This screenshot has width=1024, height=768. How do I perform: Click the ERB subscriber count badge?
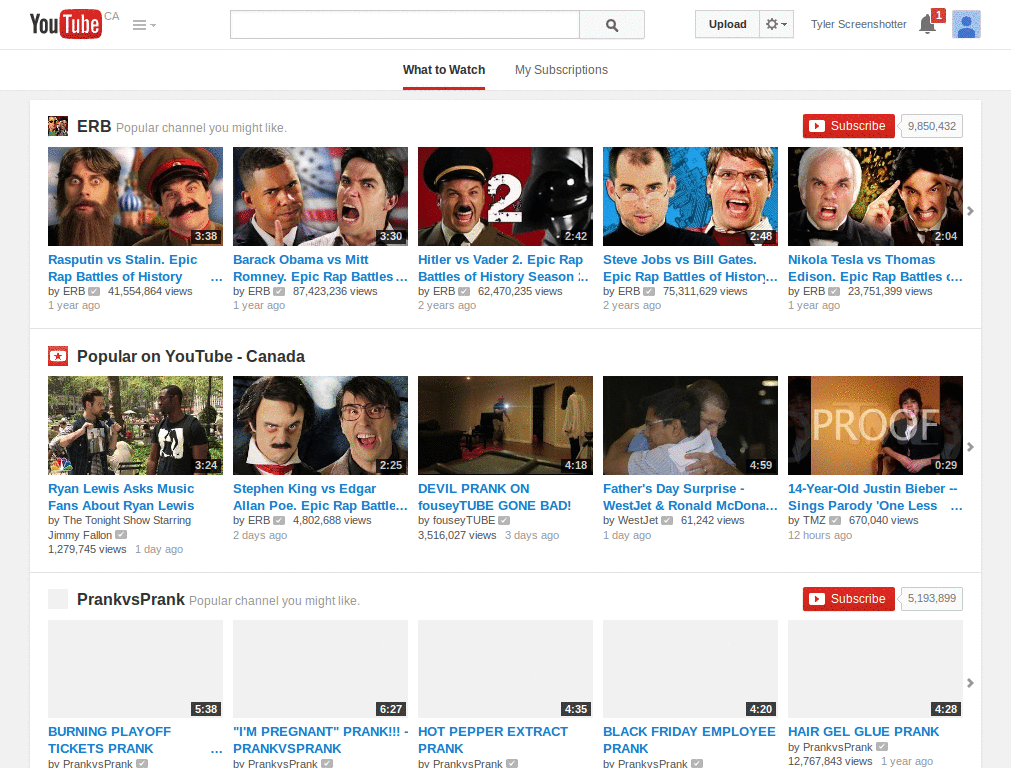(930, 126)
